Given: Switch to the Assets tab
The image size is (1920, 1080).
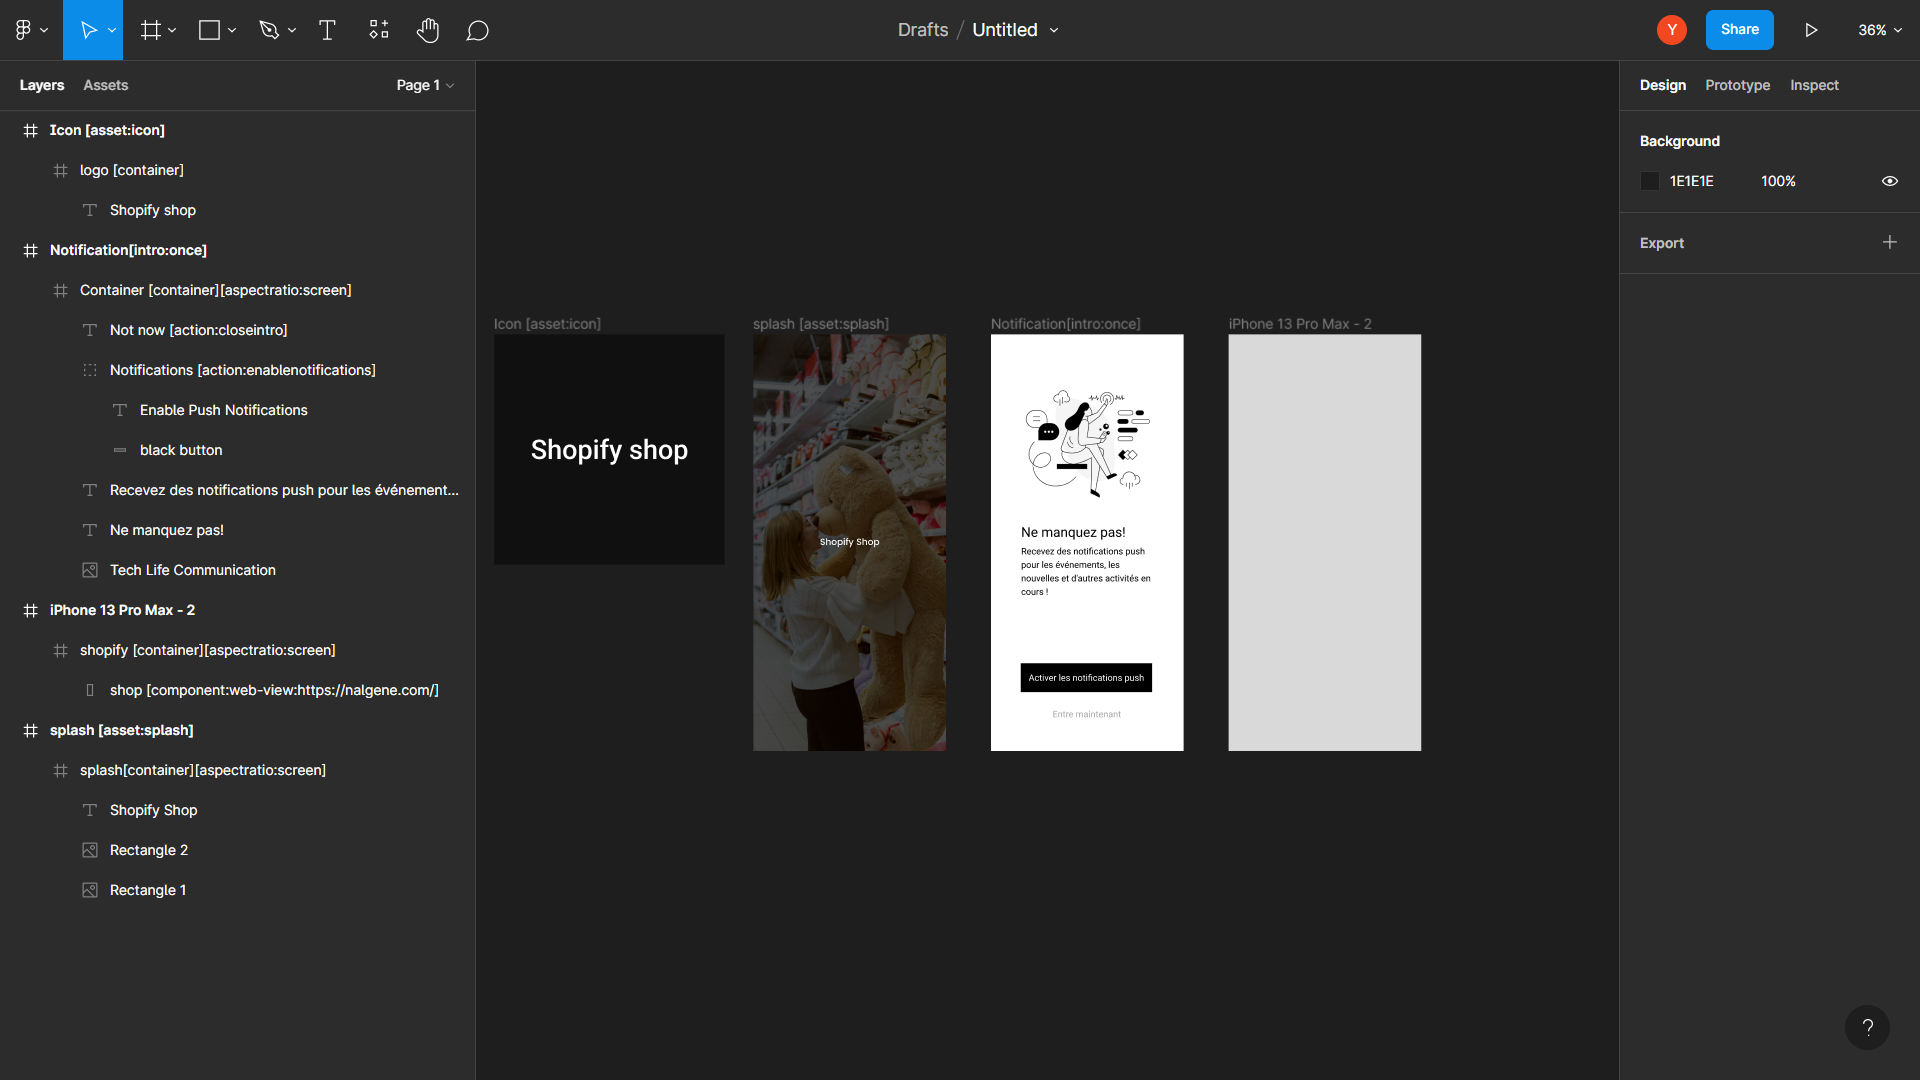Looking at the screenshot, I should 105,85.
